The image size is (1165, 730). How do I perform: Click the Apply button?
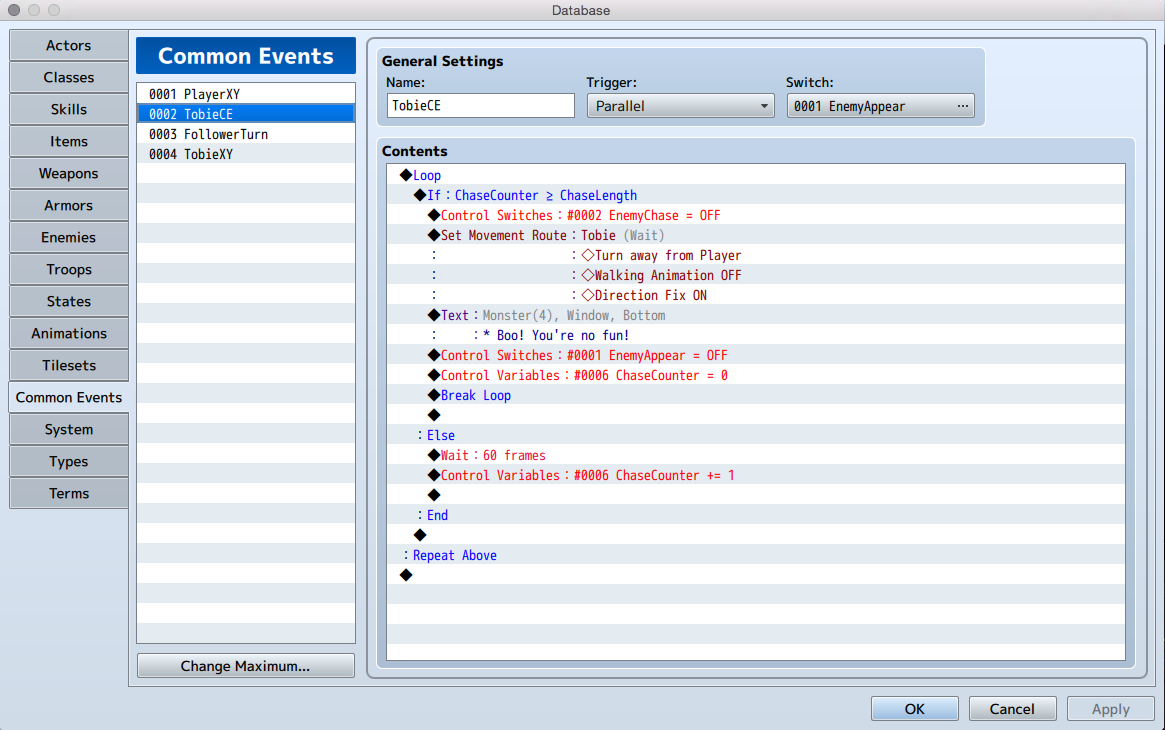point(1110,708)
